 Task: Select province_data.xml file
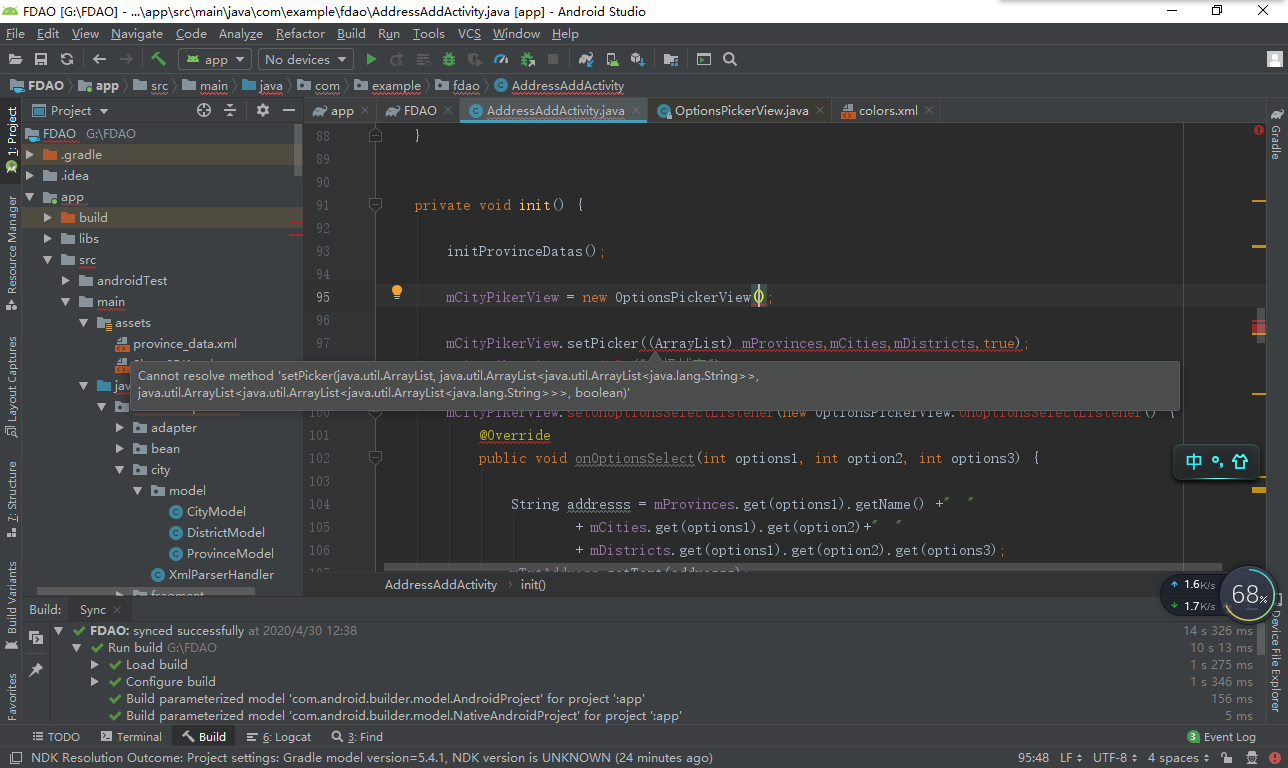pos(185,343)
